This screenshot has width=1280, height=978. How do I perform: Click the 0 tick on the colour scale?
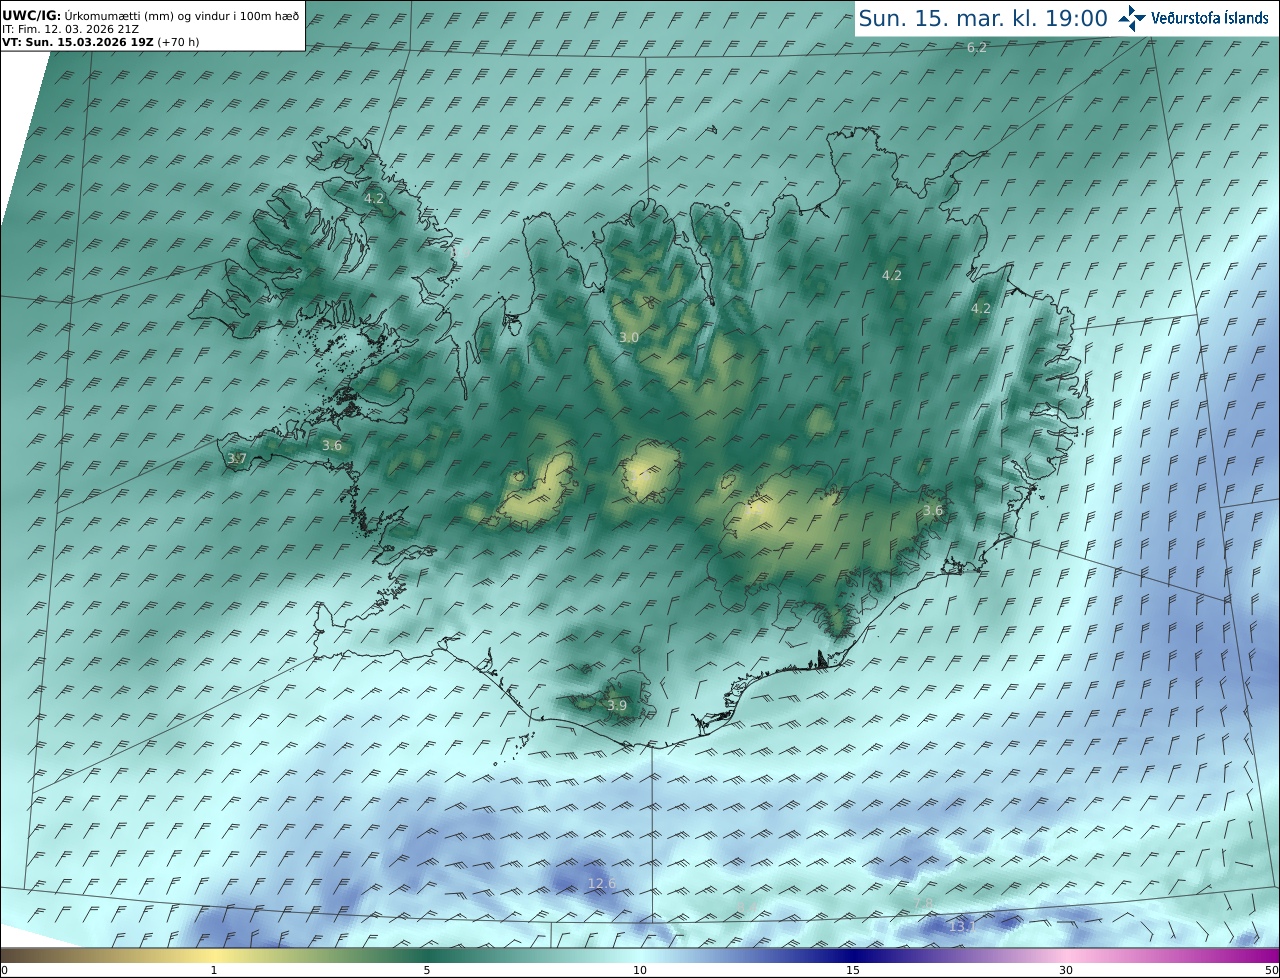[4, 970]
